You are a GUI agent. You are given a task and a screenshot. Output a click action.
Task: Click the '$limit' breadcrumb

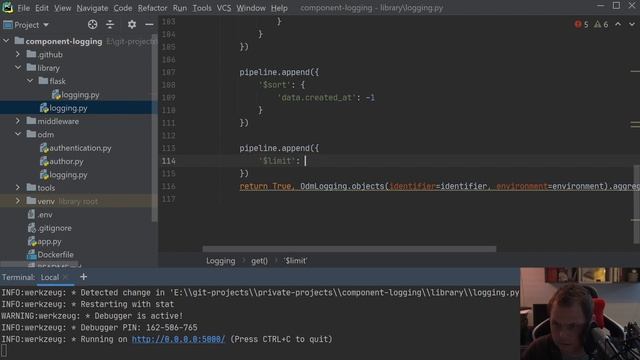(296, 261)
